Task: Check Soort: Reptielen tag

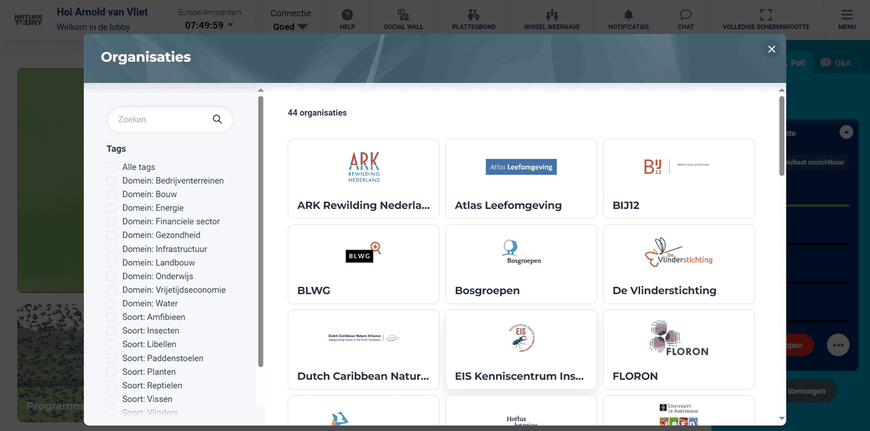Action: click(111, 386)
